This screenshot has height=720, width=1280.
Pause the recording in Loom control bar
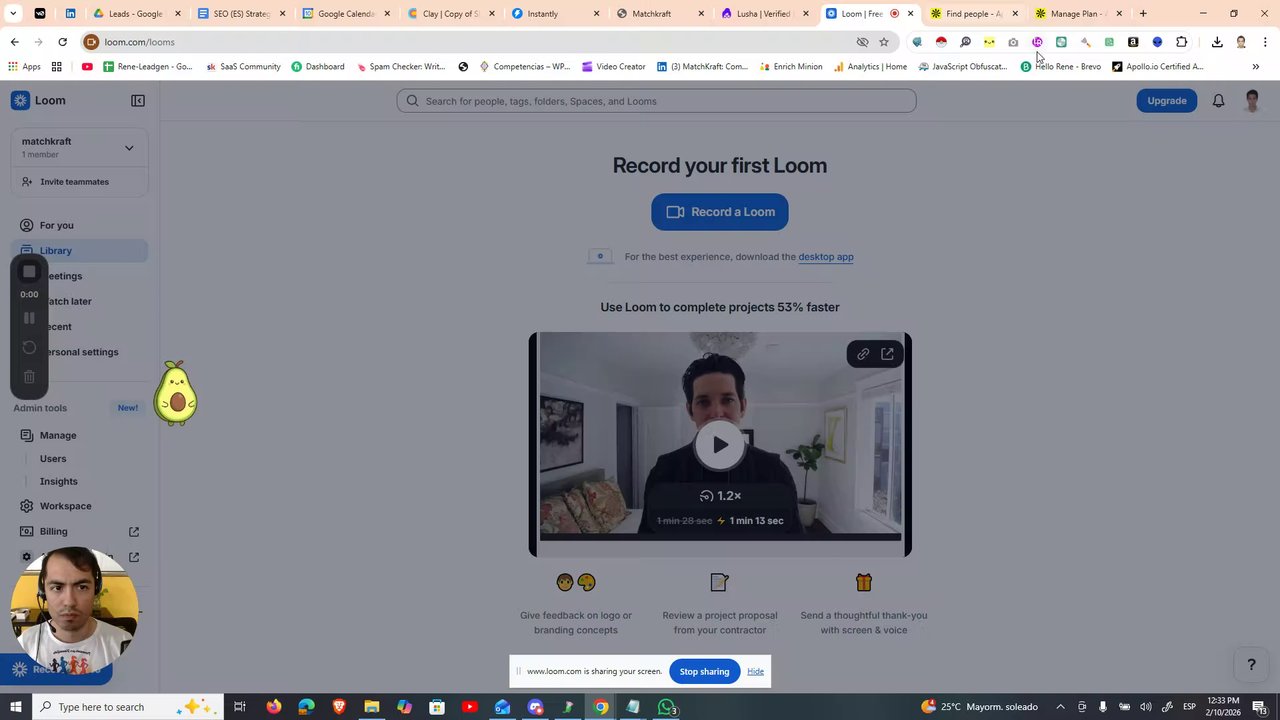29,318
